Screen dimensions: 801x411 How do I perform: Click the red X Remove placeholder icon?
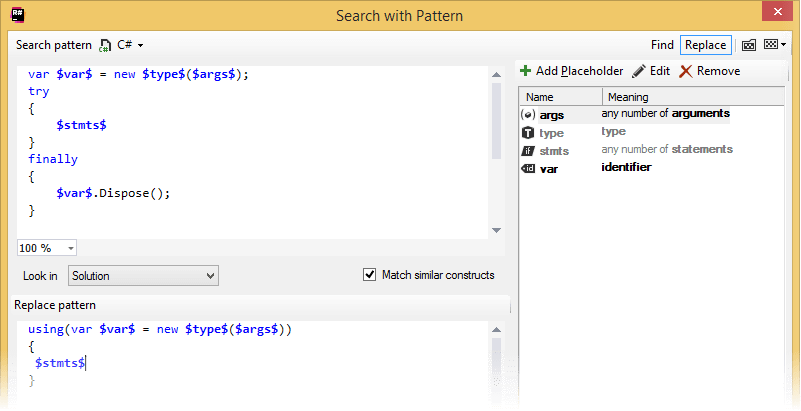click(685, 71)
